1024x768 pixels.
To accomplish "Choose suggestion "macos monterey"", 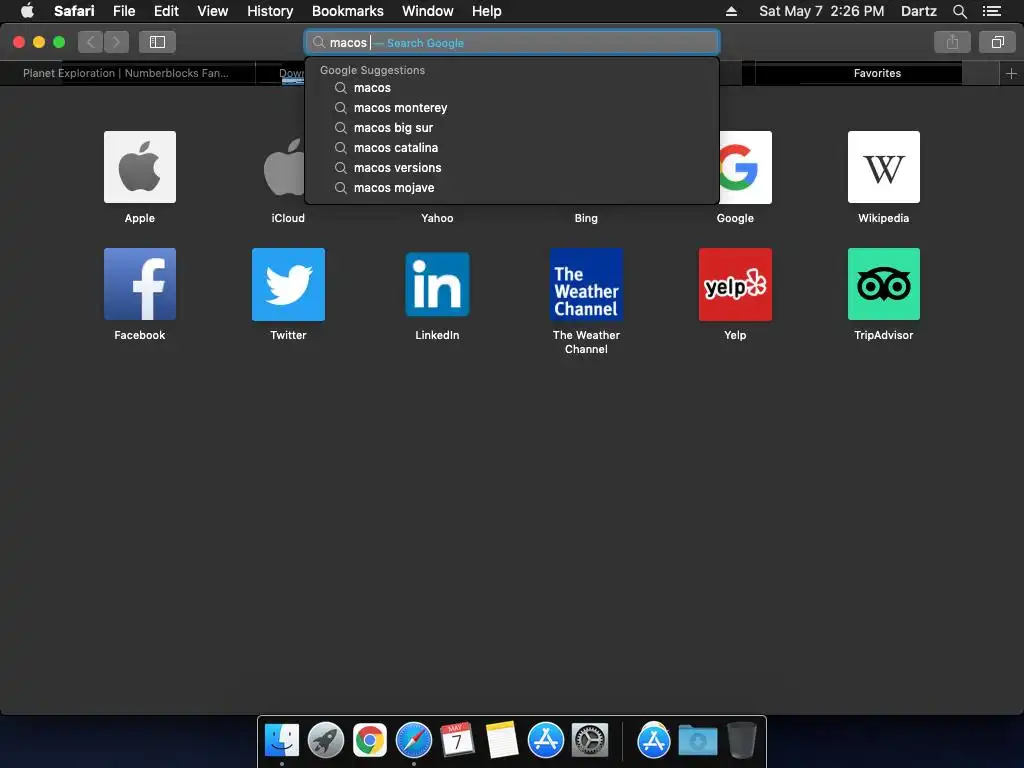I will [512, 108].
